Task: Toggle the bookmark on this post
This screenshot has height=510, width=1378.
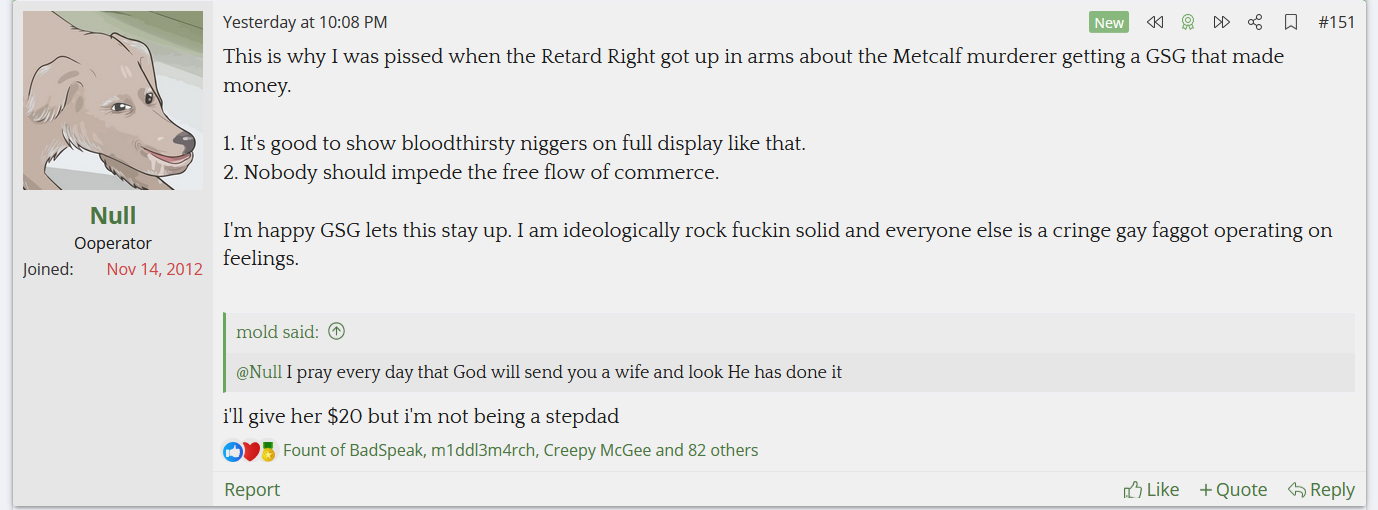Action: 1291,22
